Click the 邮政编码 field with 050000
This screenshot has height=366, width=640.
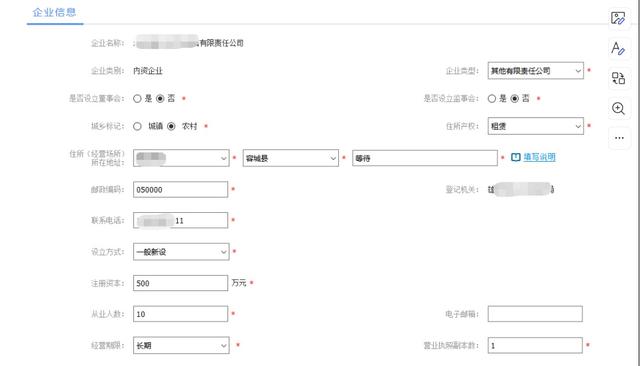coord(180,190)
